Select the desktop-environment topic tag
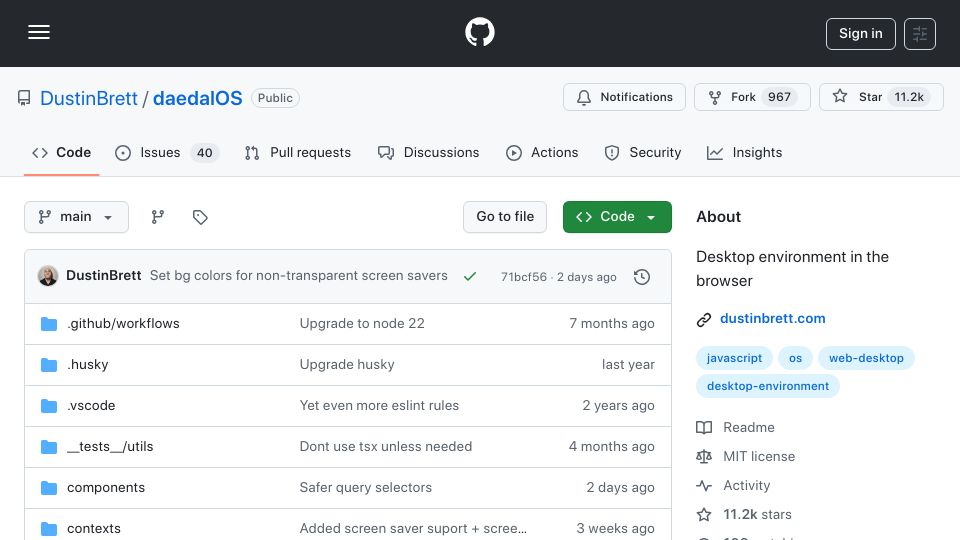 tap(768, 386)
